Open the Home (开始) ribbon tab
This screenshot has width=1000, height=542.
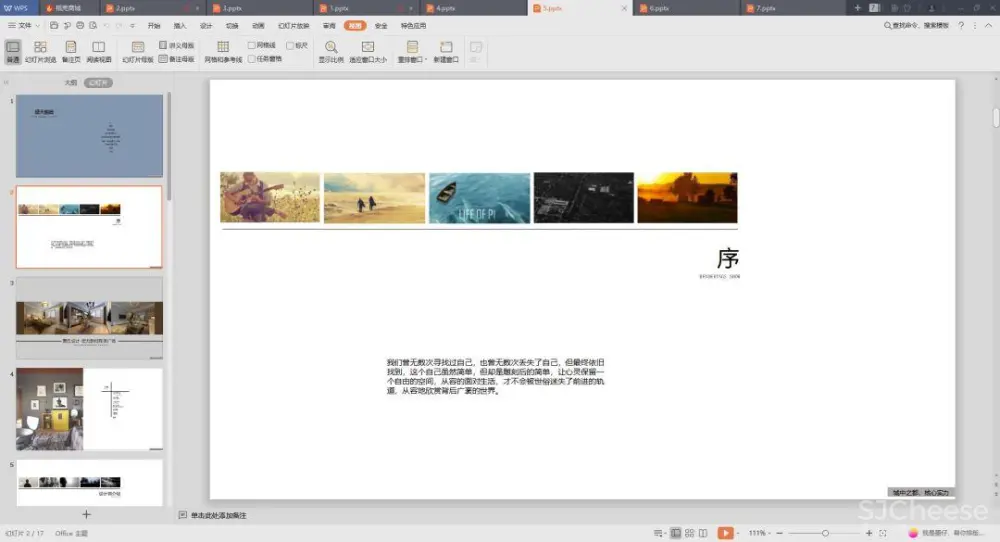pyautogui.click(x=154, y=26)
